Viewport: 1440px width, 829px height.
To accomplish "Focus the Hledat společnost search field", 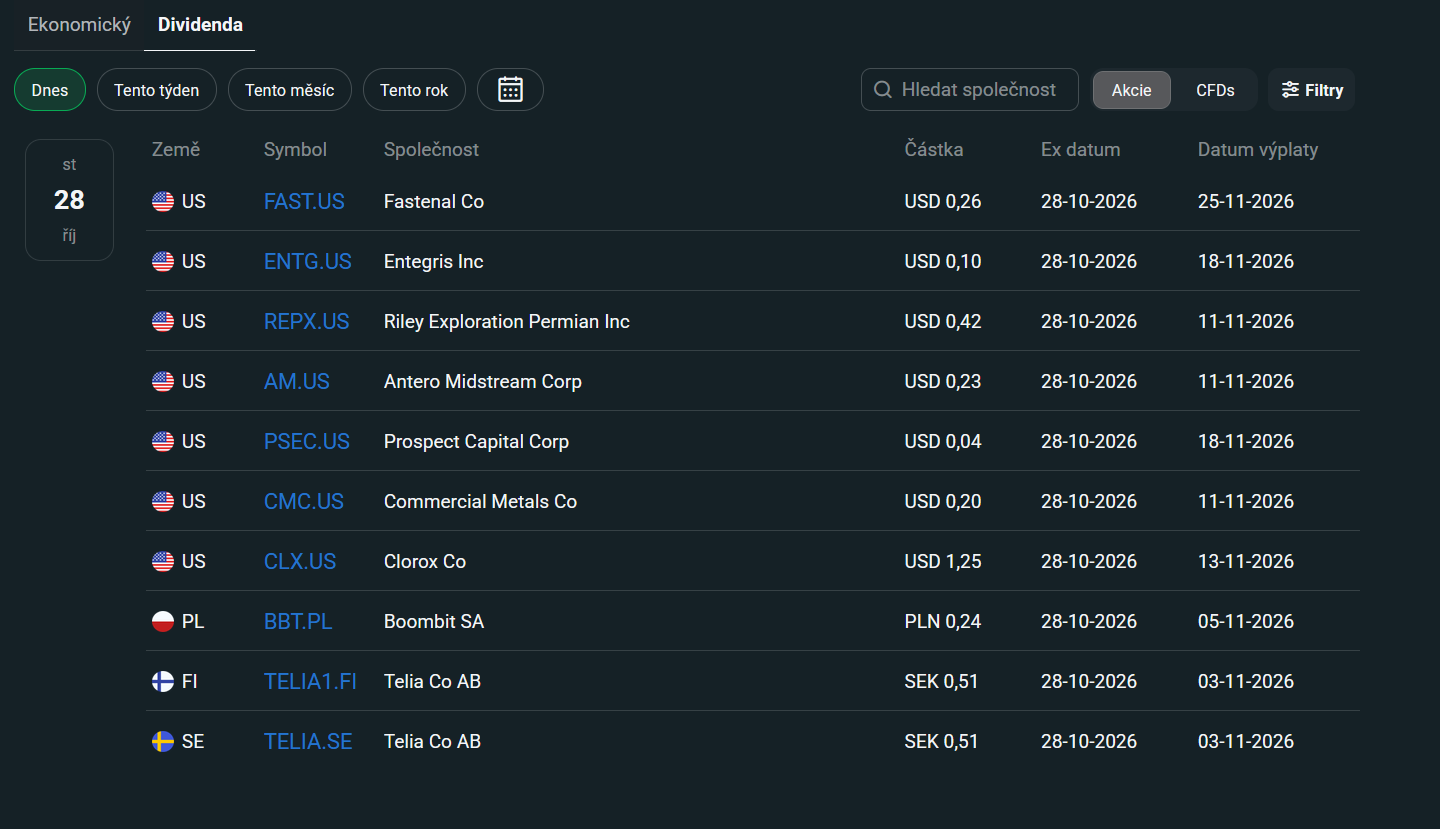I will (x=970, y=90).
